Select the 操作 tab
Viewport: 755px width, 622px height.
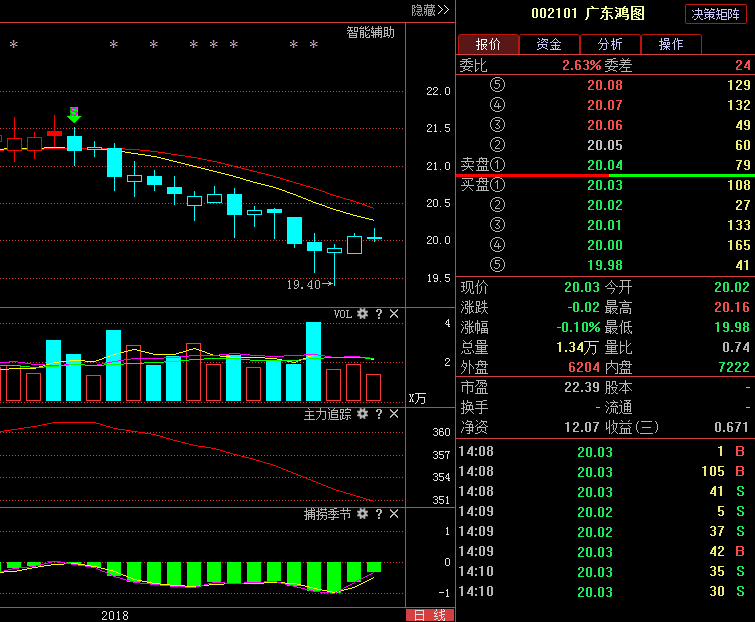coord(671,44)
